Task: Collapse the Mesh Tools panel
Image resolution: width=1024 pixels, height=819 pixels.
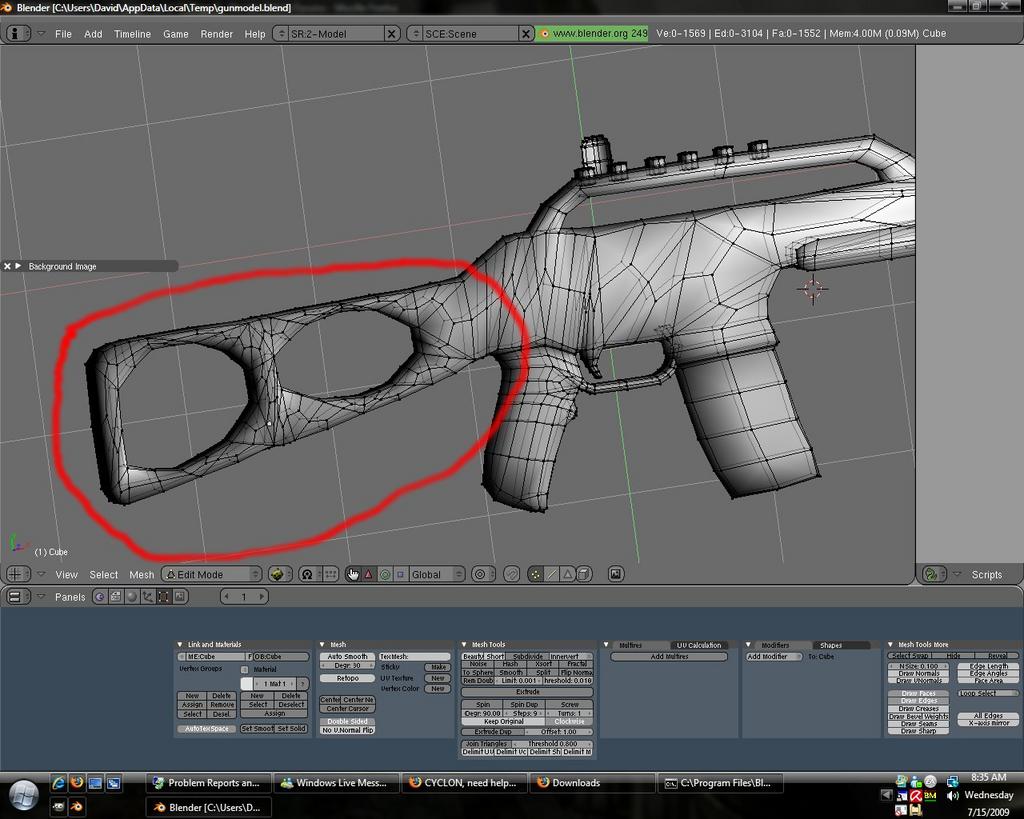Action: coord(464,645)
